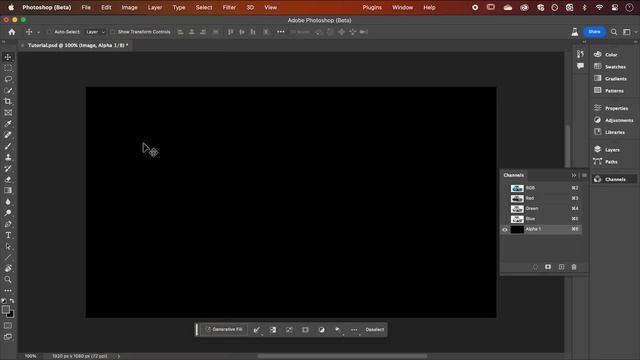The width and height of the screenshot is (640, 360).
Task: Select the Hand tool
Action: (x=8, y=269)
